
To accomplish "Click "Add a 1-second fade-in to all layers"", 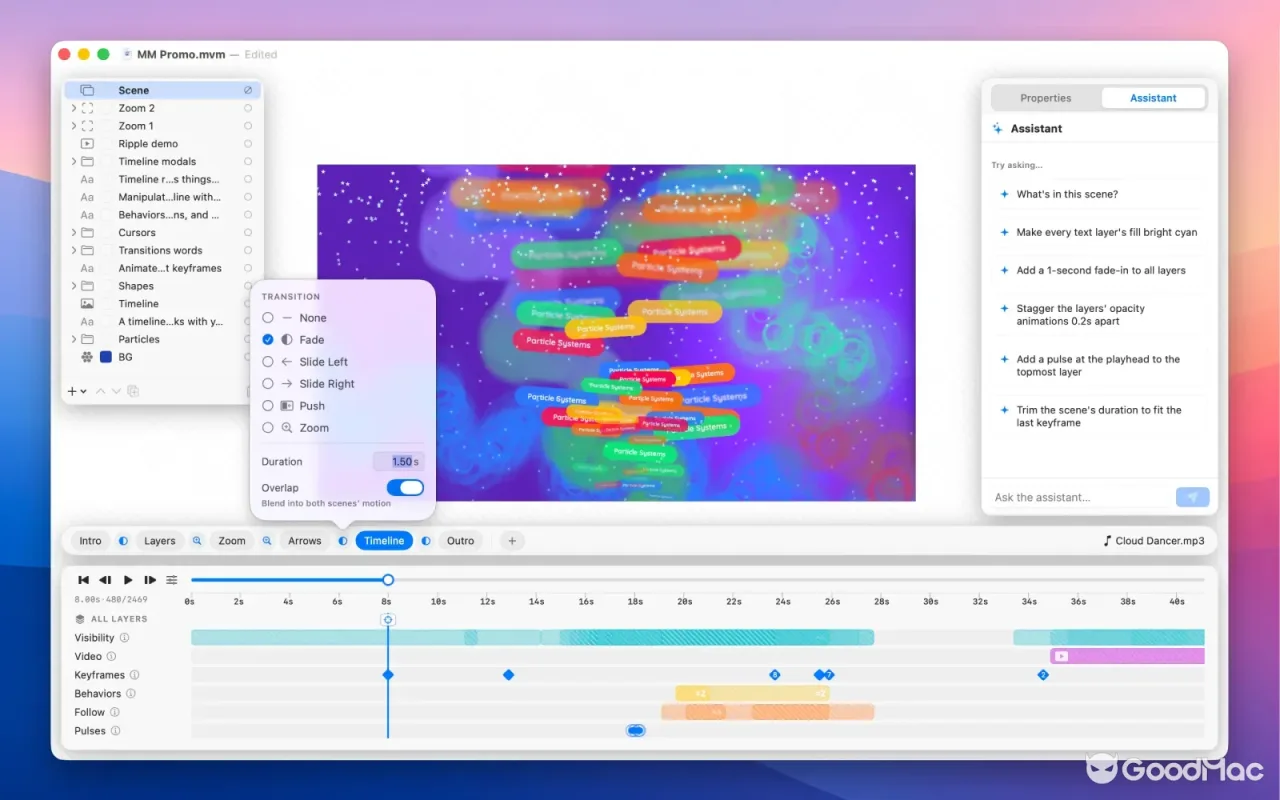I will coord(1101,270).
